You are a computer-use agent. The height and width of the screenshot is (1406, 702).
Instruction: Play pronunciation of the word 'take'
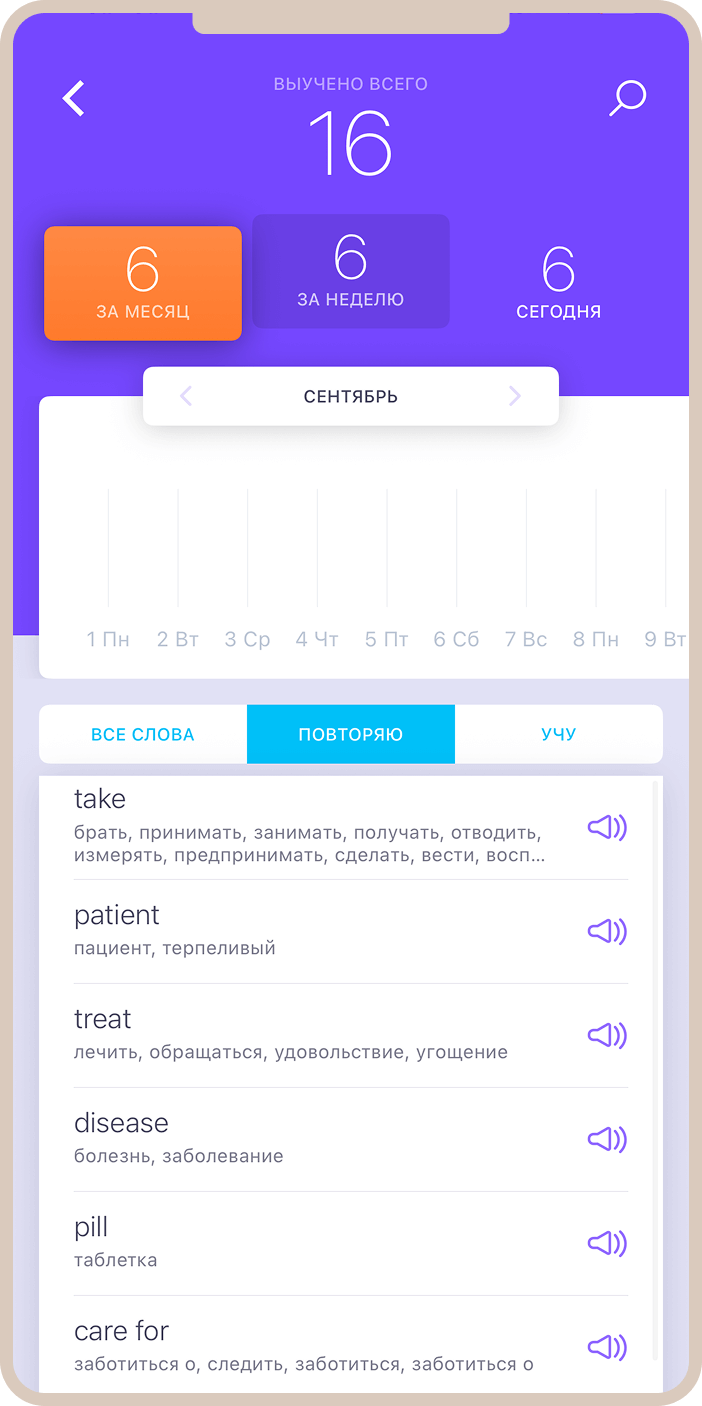pyautogui.click(x=606, y=828)
